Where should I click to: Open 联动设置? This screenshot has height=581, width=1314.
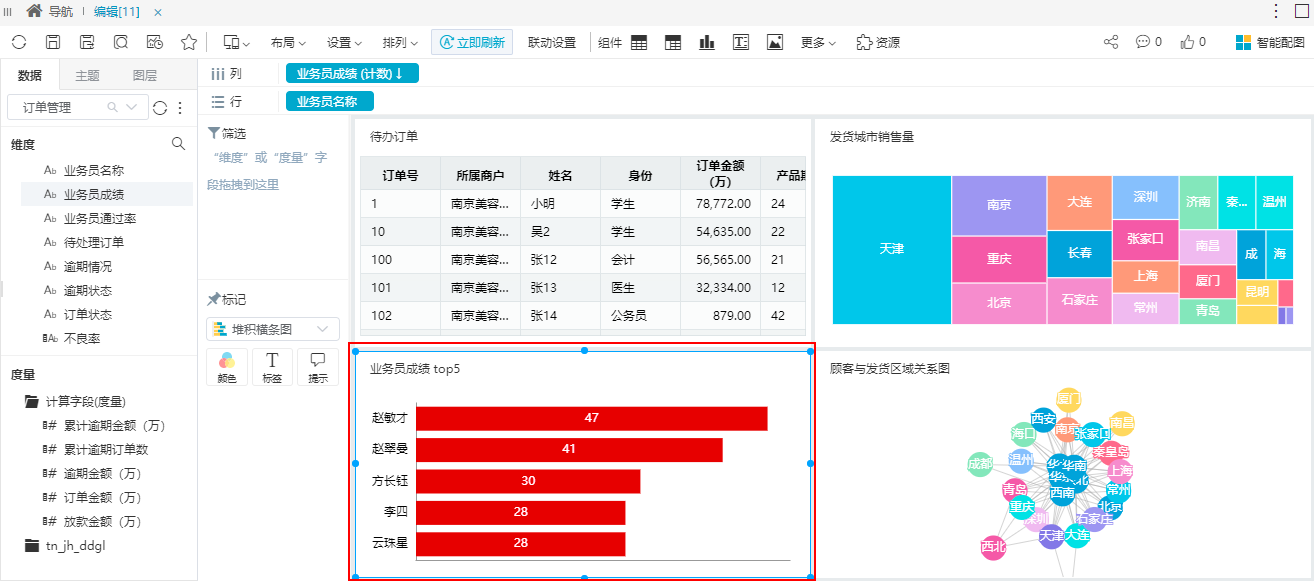(x=552, y=43)
